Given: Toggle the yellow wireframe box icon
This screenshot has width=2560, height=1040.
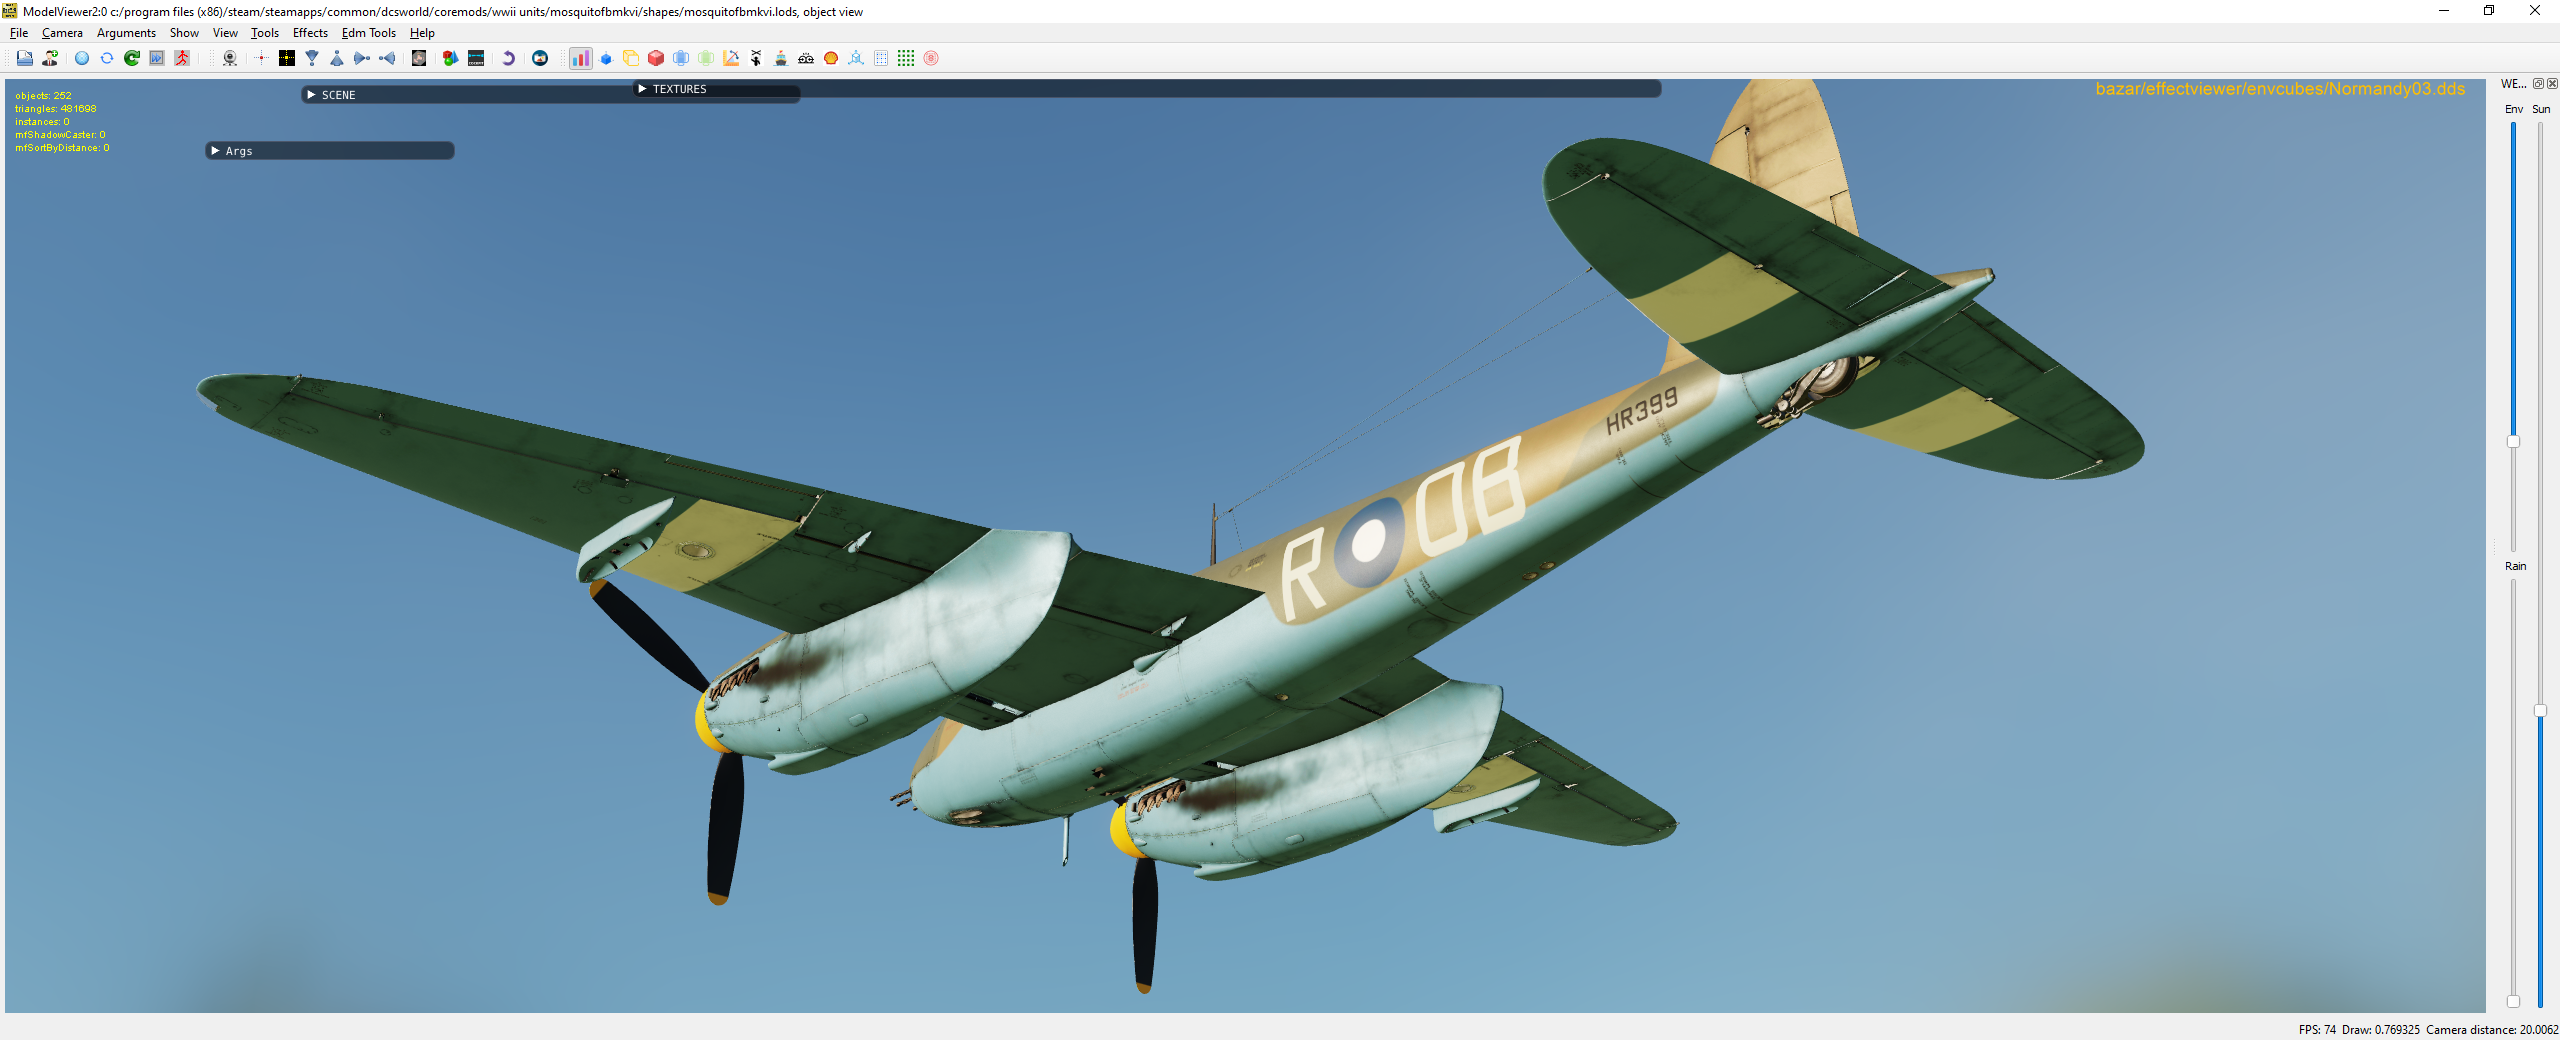Looking at the screenshot, I should (631, 58).
